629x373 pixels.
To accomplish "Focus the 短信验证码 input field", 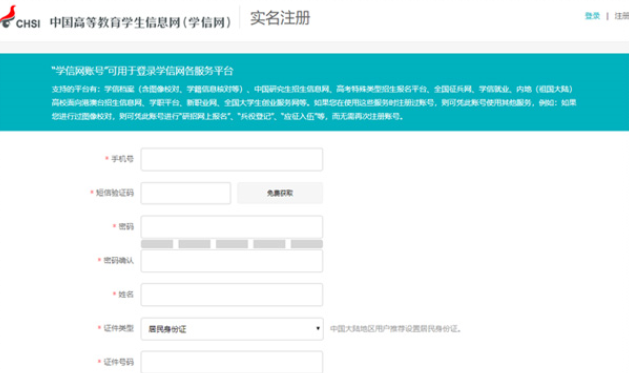I will pyautogui.click(x=186, y=193).
